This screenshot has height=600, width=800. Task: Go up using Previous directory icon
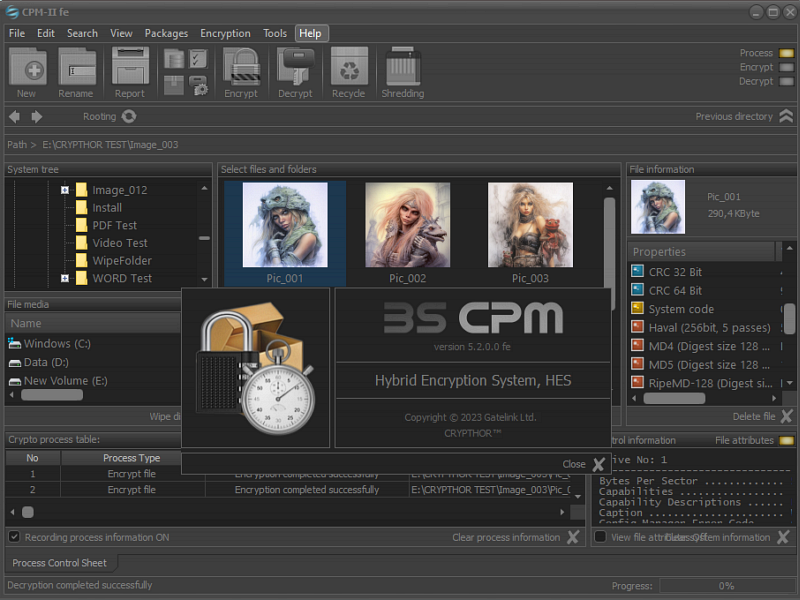click(786, 117)
